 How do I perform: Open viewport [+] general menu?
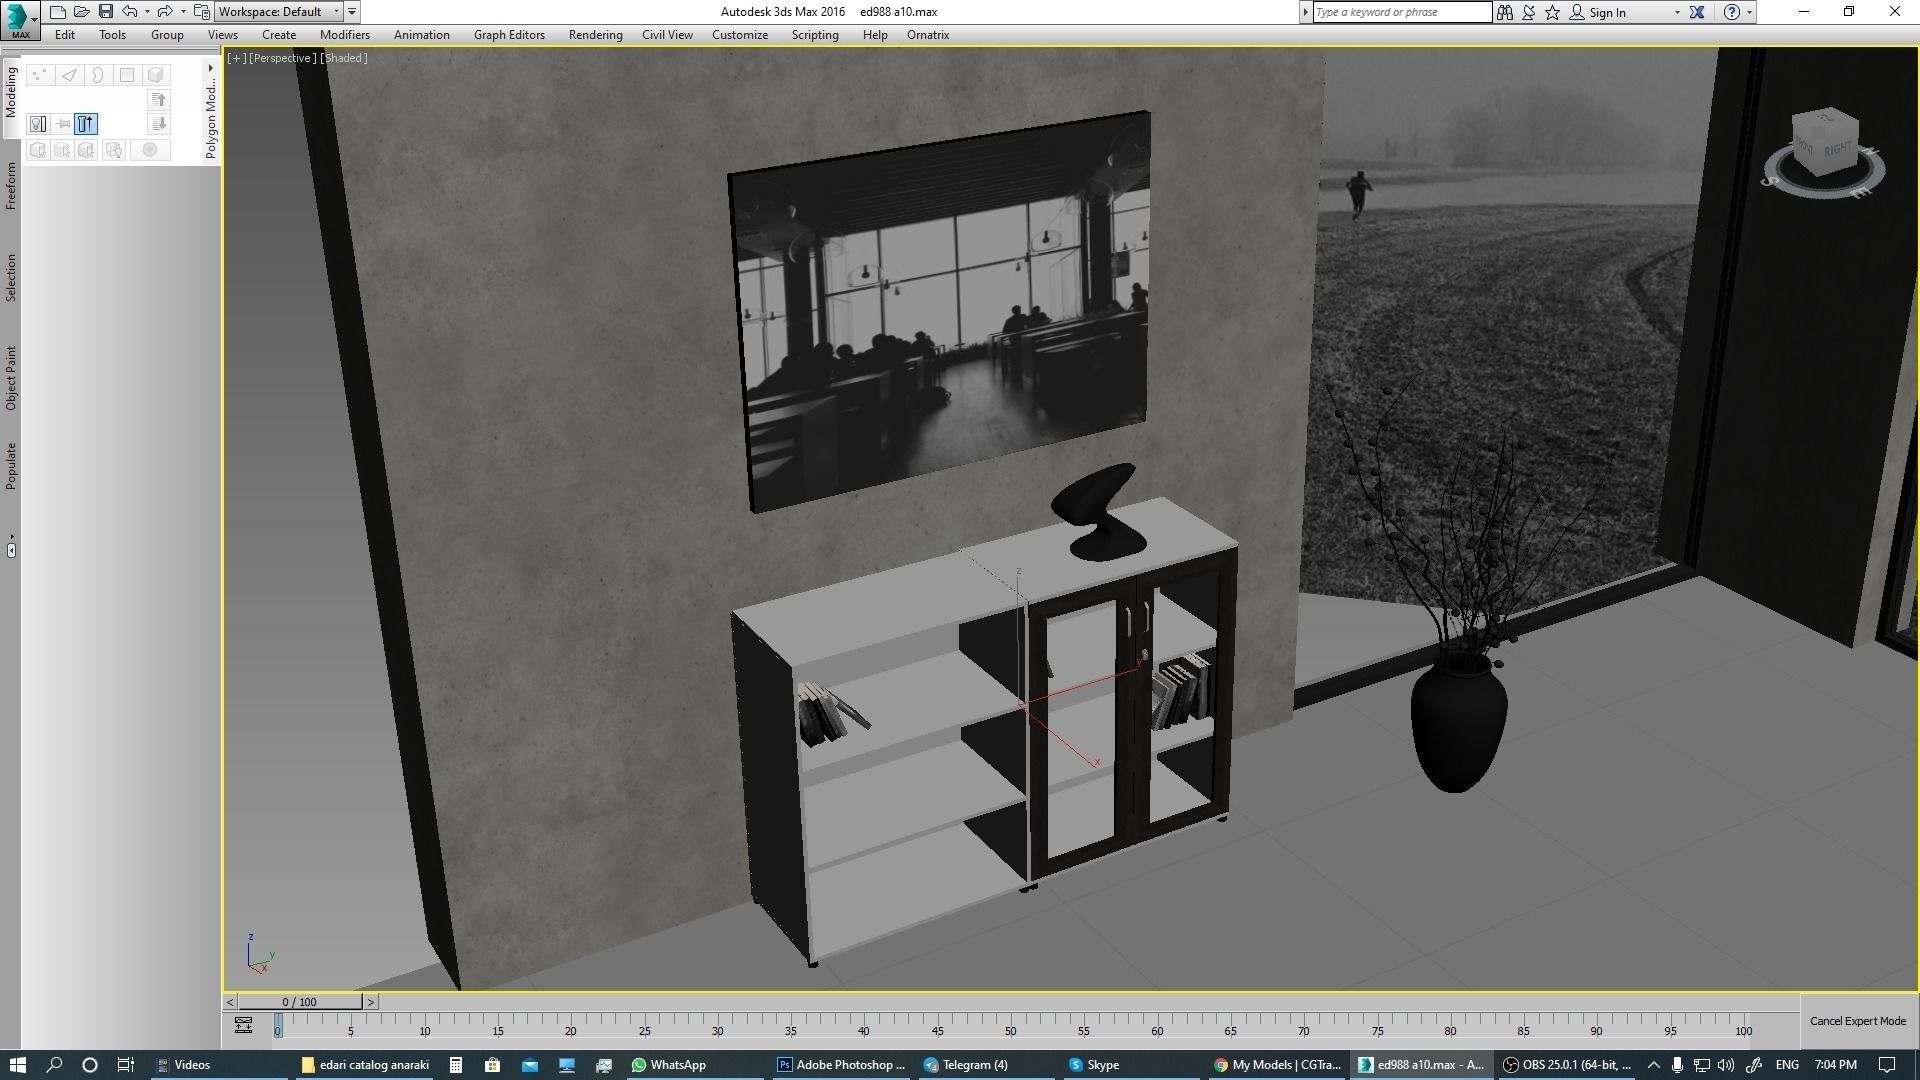click(236, 58)
